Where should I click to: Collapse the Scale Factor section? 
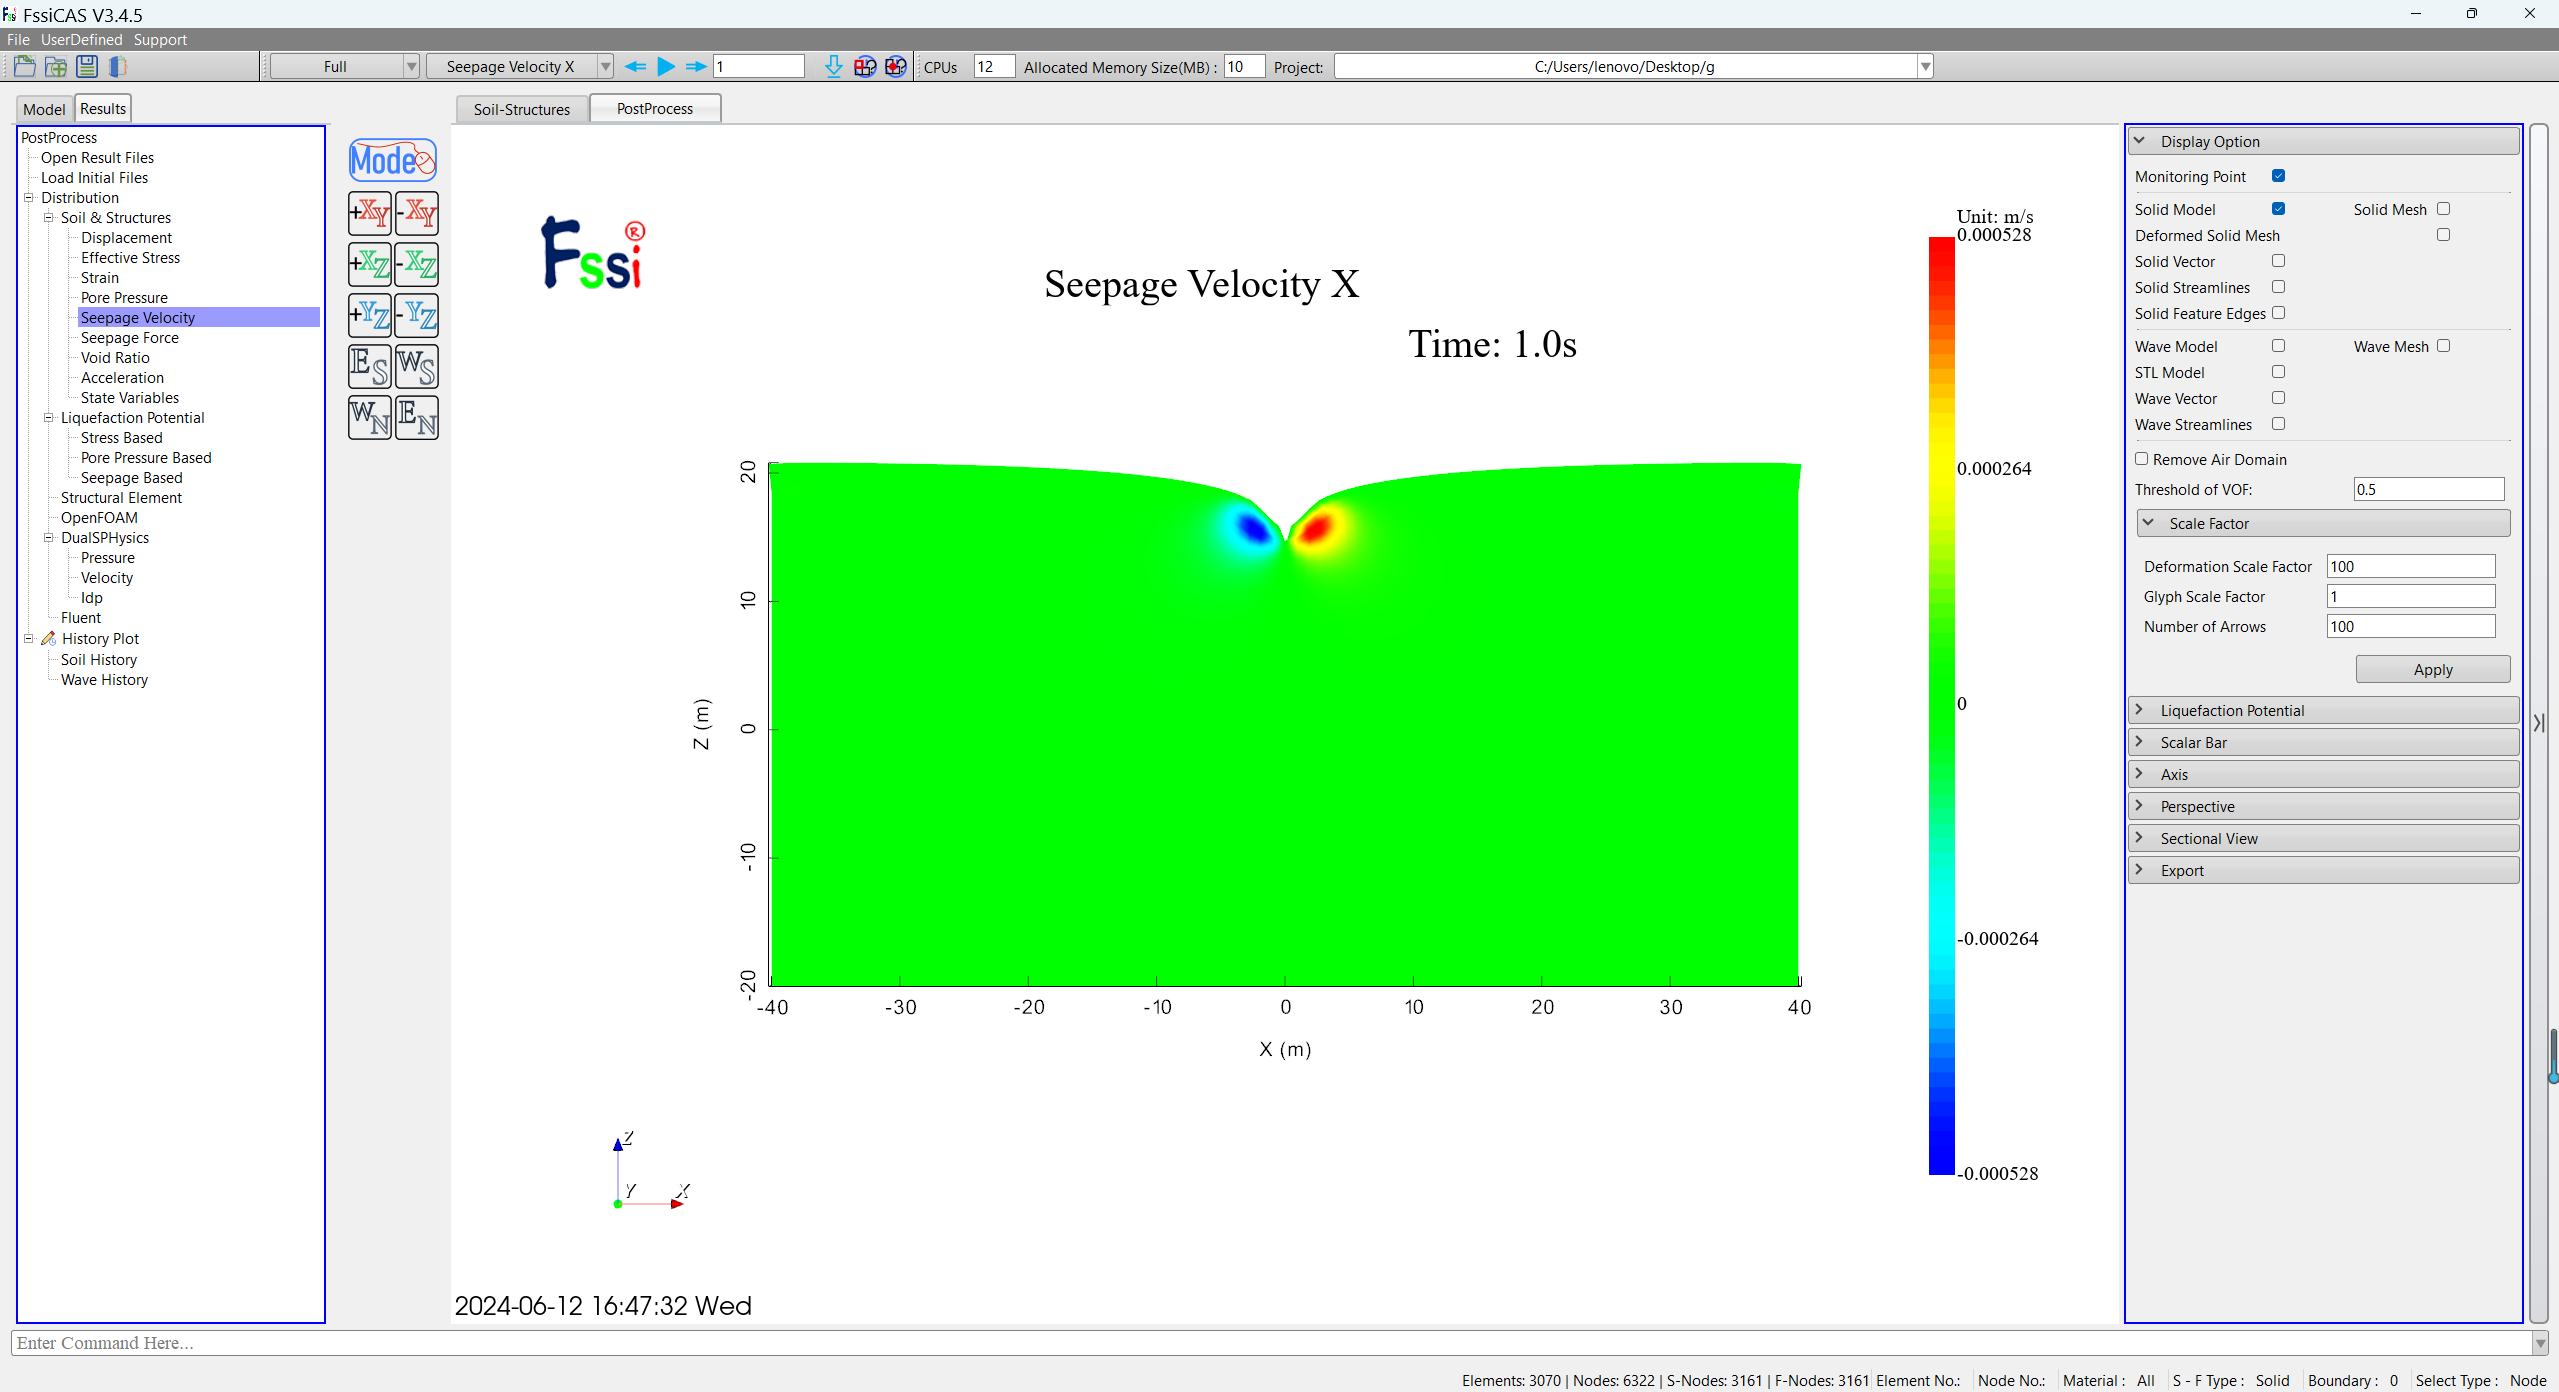[2323, 524]
